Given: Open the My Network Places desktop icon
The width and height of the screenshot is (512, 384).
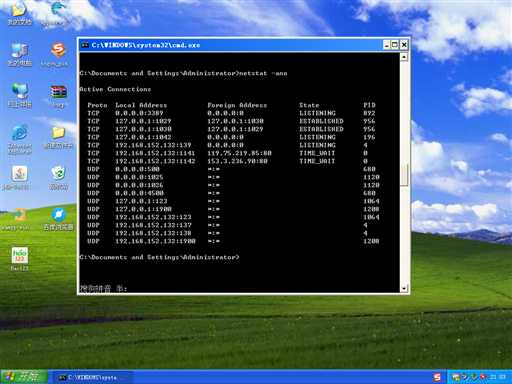Looking at the screenshot, I should pyautogui.click(x=20, y=95).
